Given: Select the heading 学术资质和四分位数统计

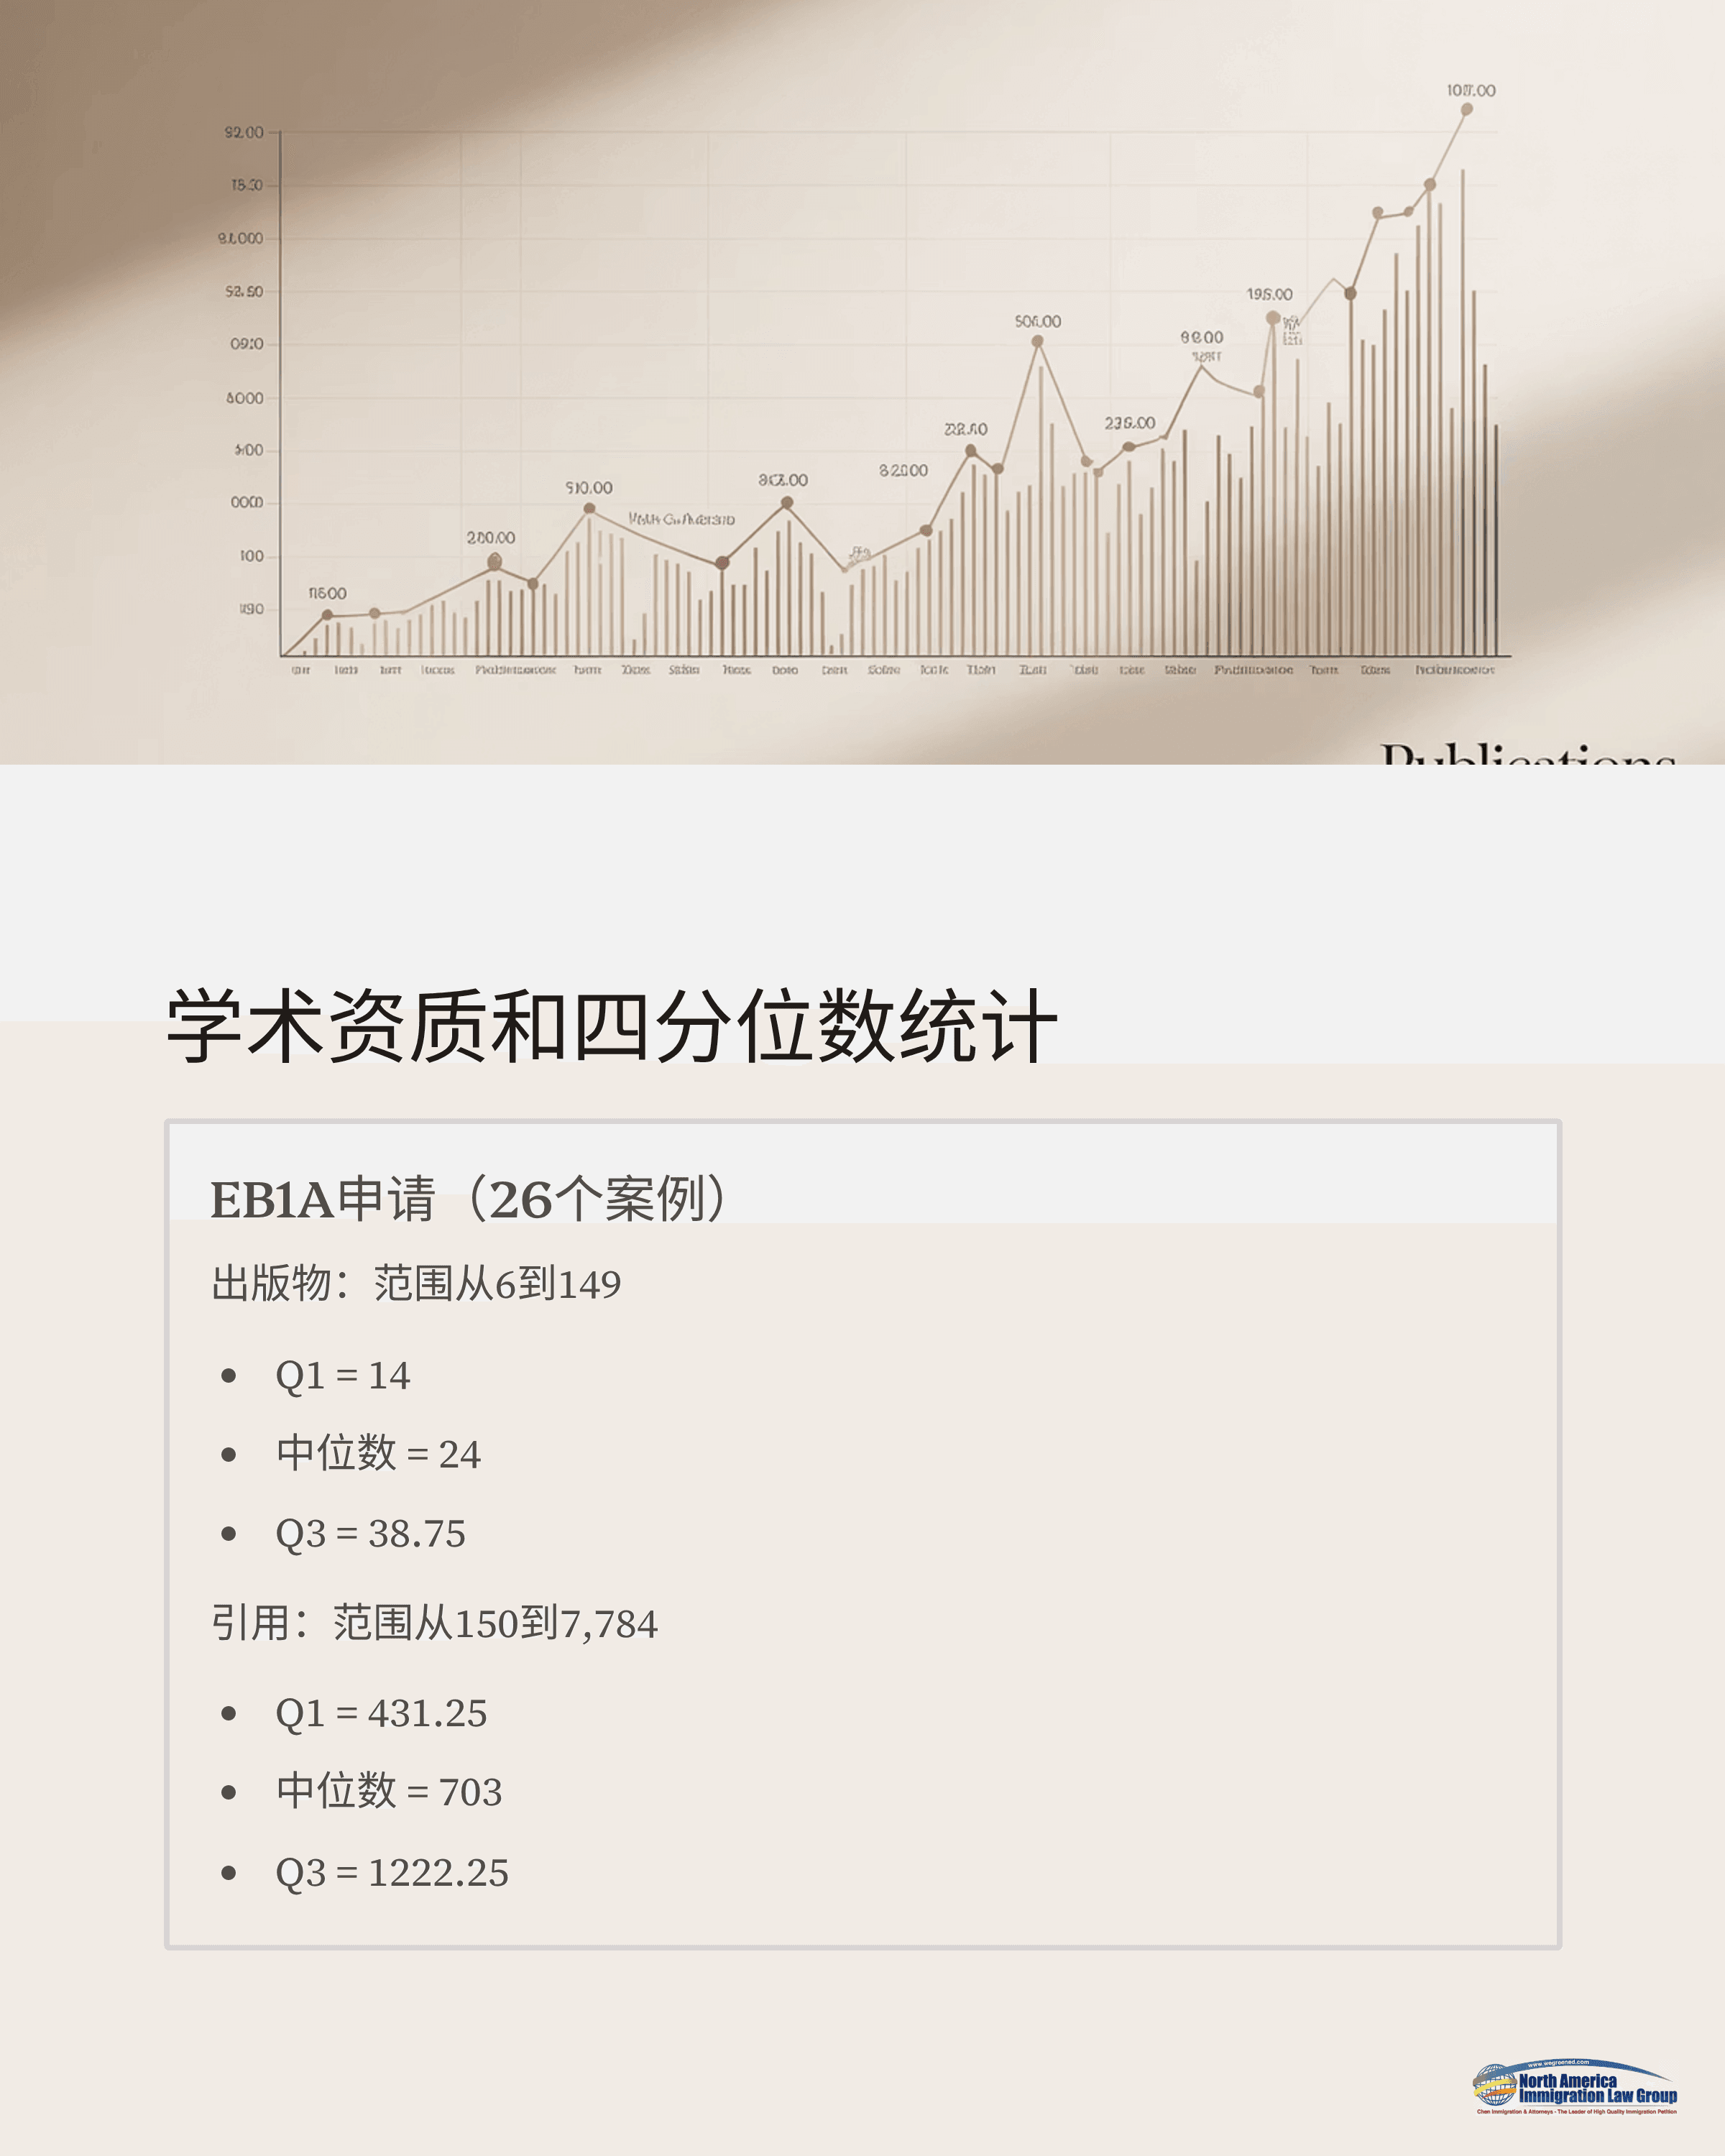Looking at the screenshot, I should point(611,1026).
